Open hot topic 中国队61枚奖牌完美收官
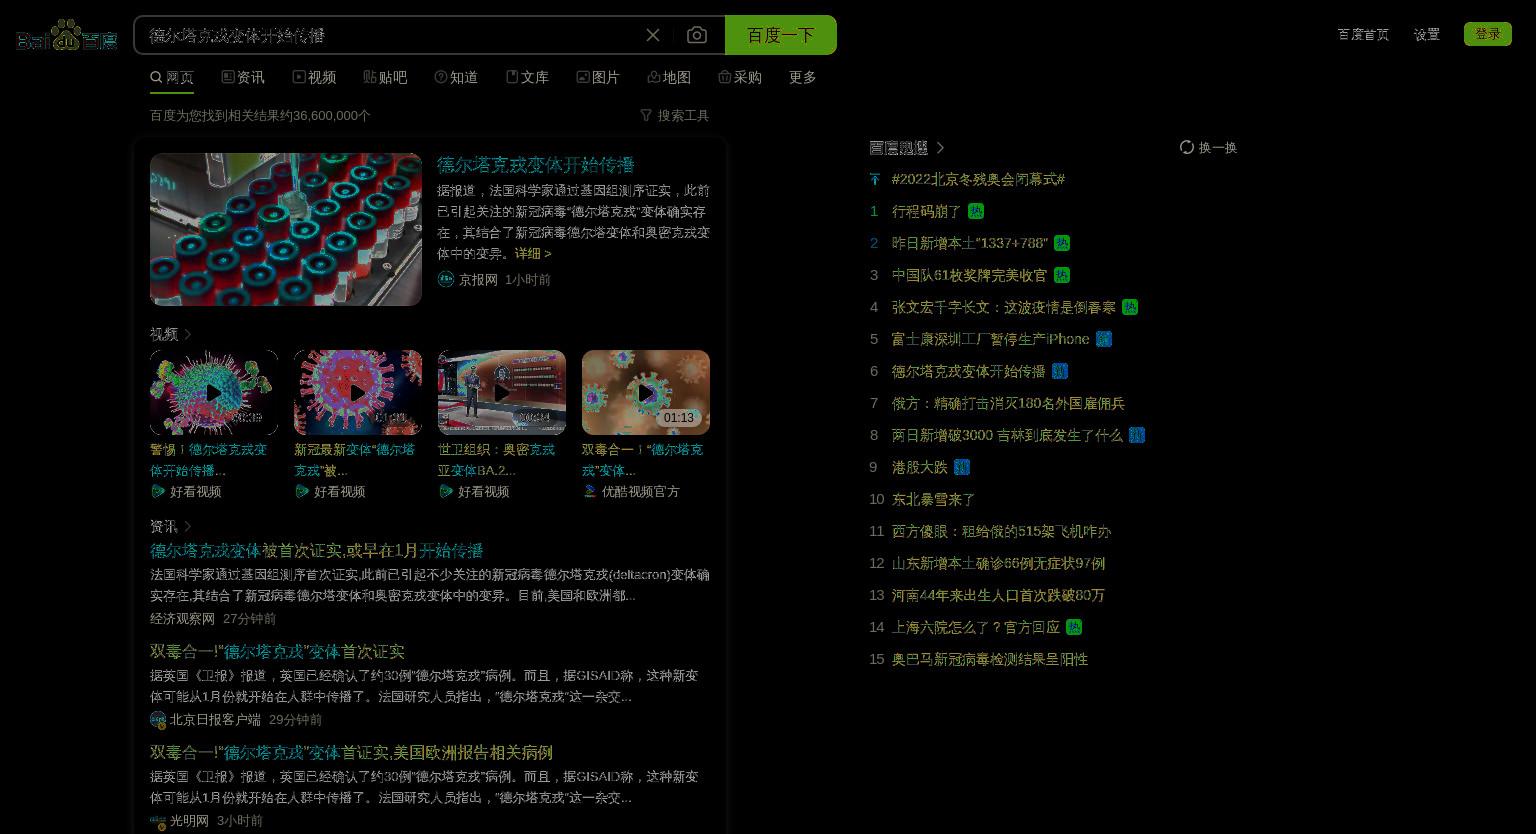1536x834 pixels. 969,275
